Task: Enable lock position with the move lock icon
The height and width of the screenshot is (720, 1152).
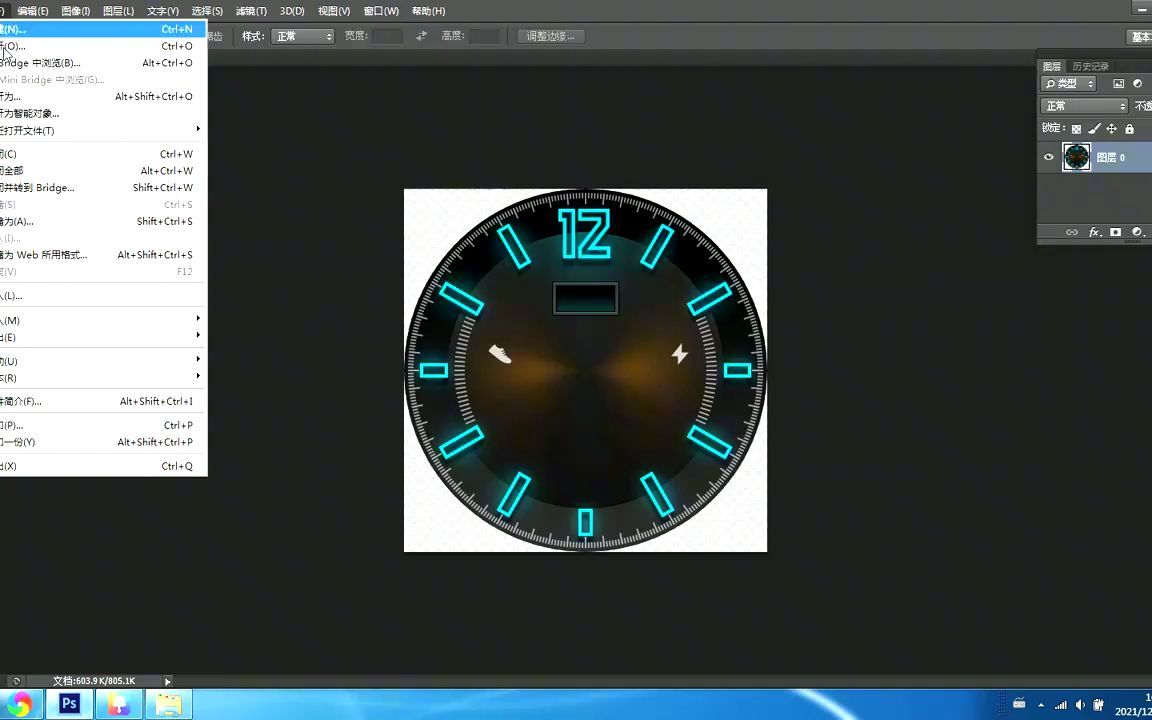Action: 1111,129
